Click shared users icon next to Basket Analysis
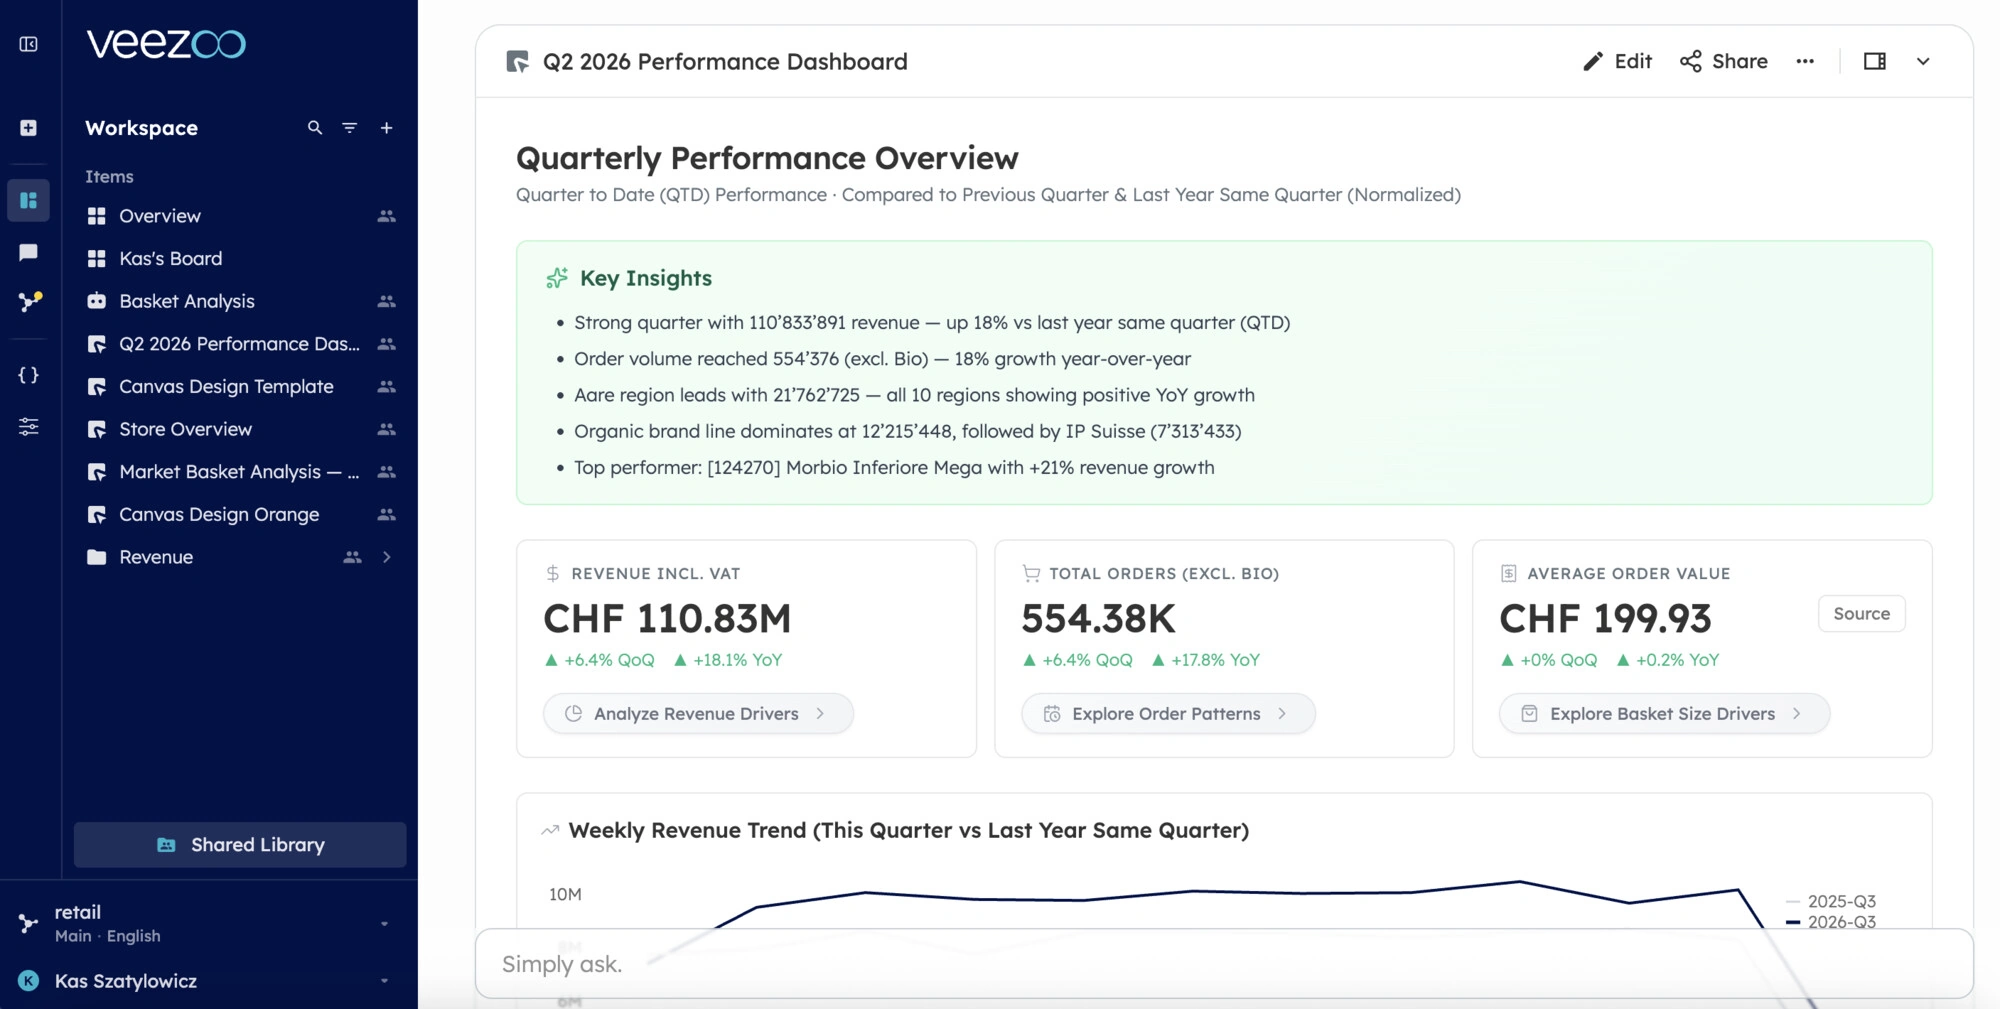Image resolution: width=2000 pixels, height=1009 pixels. point(386,301)
